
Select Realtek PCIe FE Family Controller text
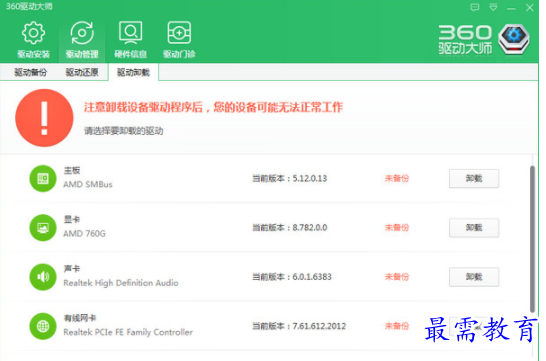coord(128,332)
